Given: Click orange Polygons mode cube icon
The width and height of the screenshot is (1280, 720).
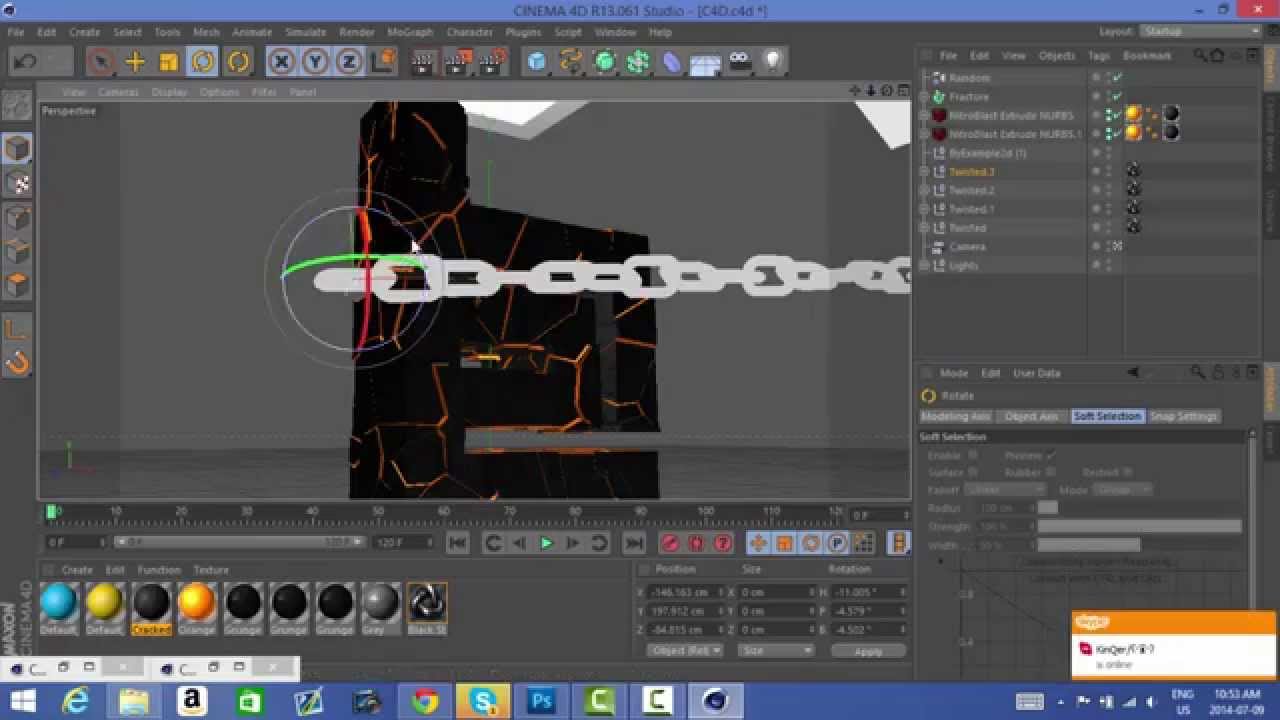Looking at the screenshot, I should coord(17,285).
